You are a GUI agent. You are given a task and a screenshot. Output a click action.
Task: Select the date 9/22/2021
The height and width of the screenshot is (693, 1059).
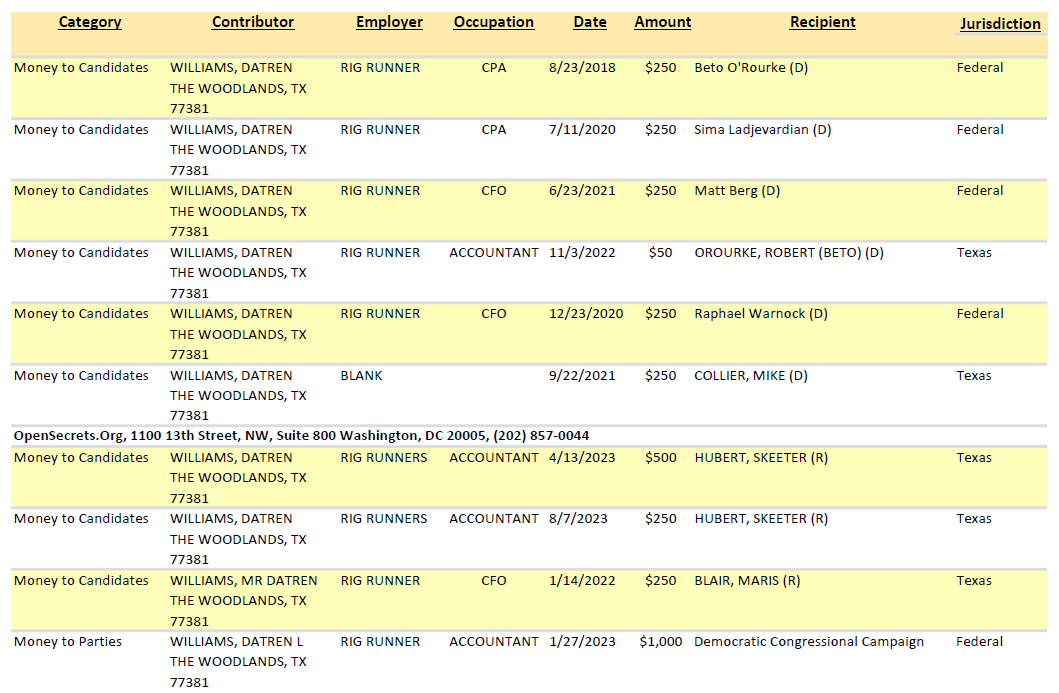[582, 376]
